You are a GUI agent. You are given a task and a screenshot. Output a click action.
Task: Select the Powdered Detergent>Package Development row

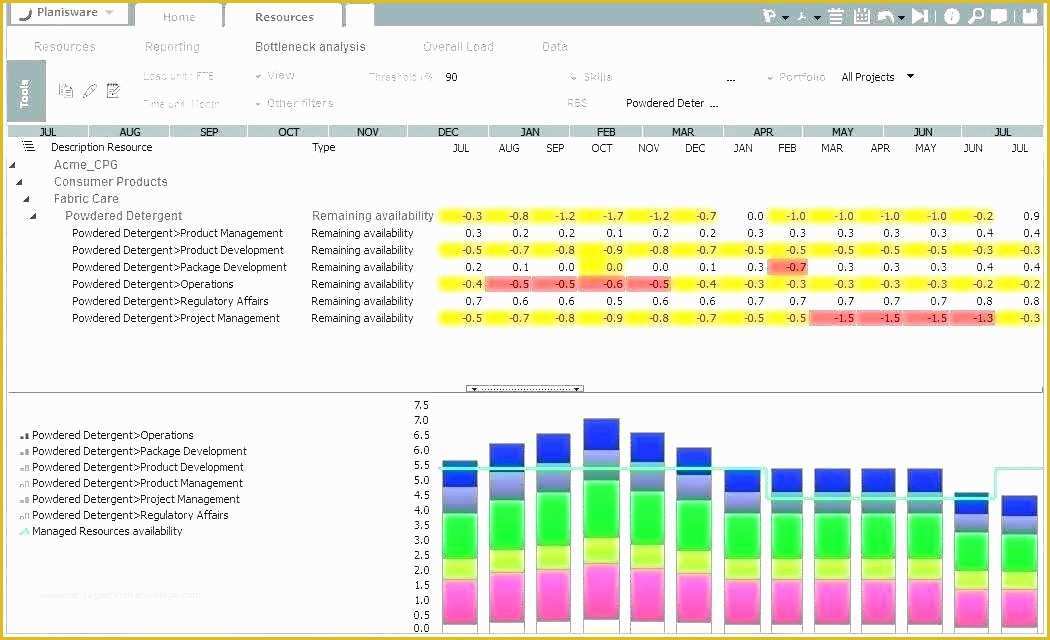coord(525,267)
